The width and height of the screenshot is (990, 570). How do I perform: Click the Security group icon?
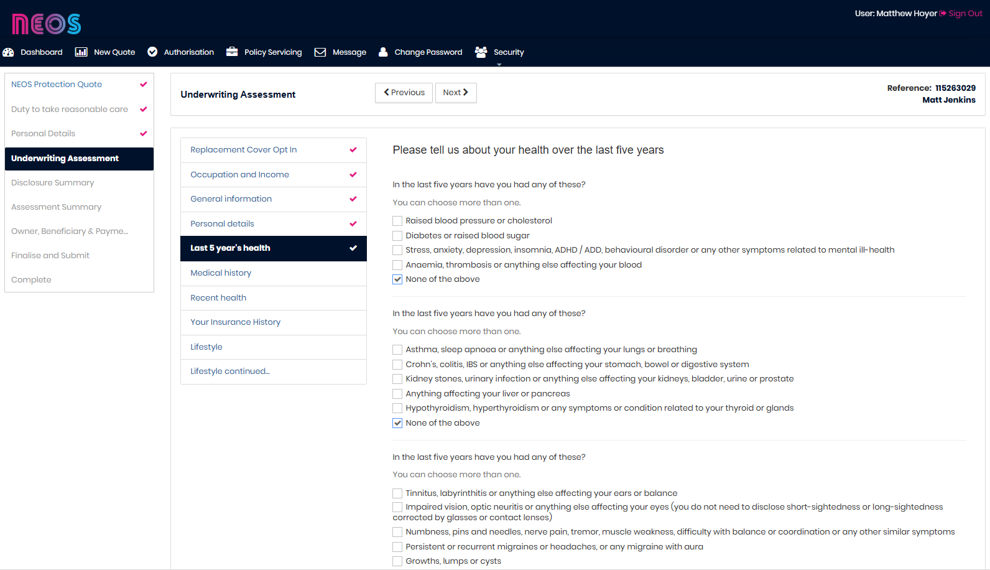click(481, 52)
